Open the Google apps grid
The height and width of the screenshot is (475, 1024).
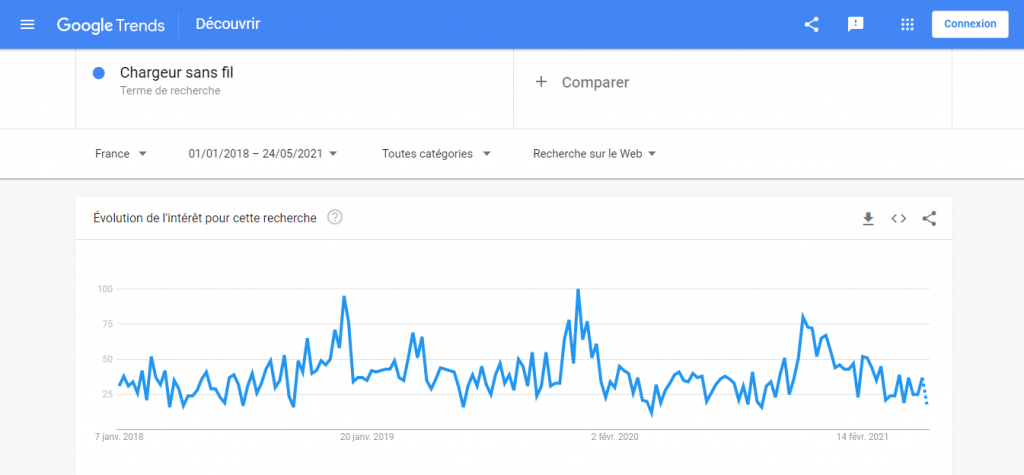pos(907,24)
